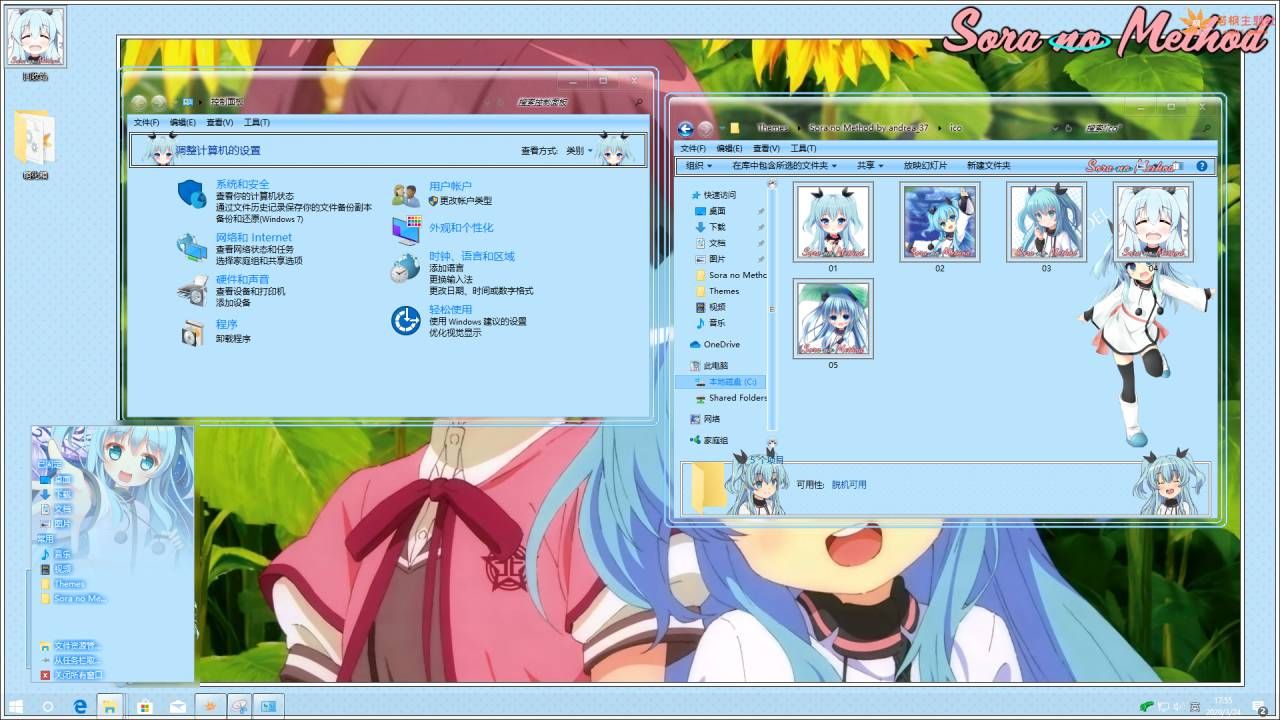Open the 系统和安全 link

243,184
